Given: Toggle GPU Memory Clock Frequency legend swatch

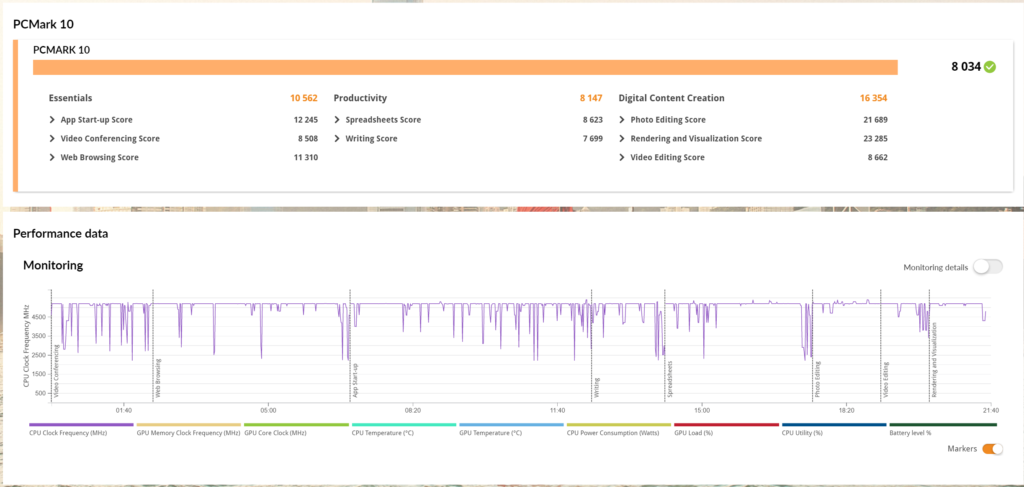Looking at the screenshot, I should [189, 424].
